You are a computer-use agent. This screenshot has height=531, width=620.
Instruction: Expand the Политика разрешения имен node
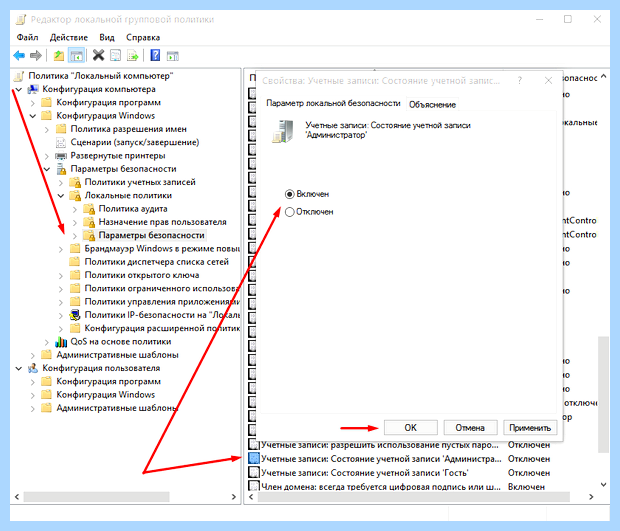click(x=47, y=129)
